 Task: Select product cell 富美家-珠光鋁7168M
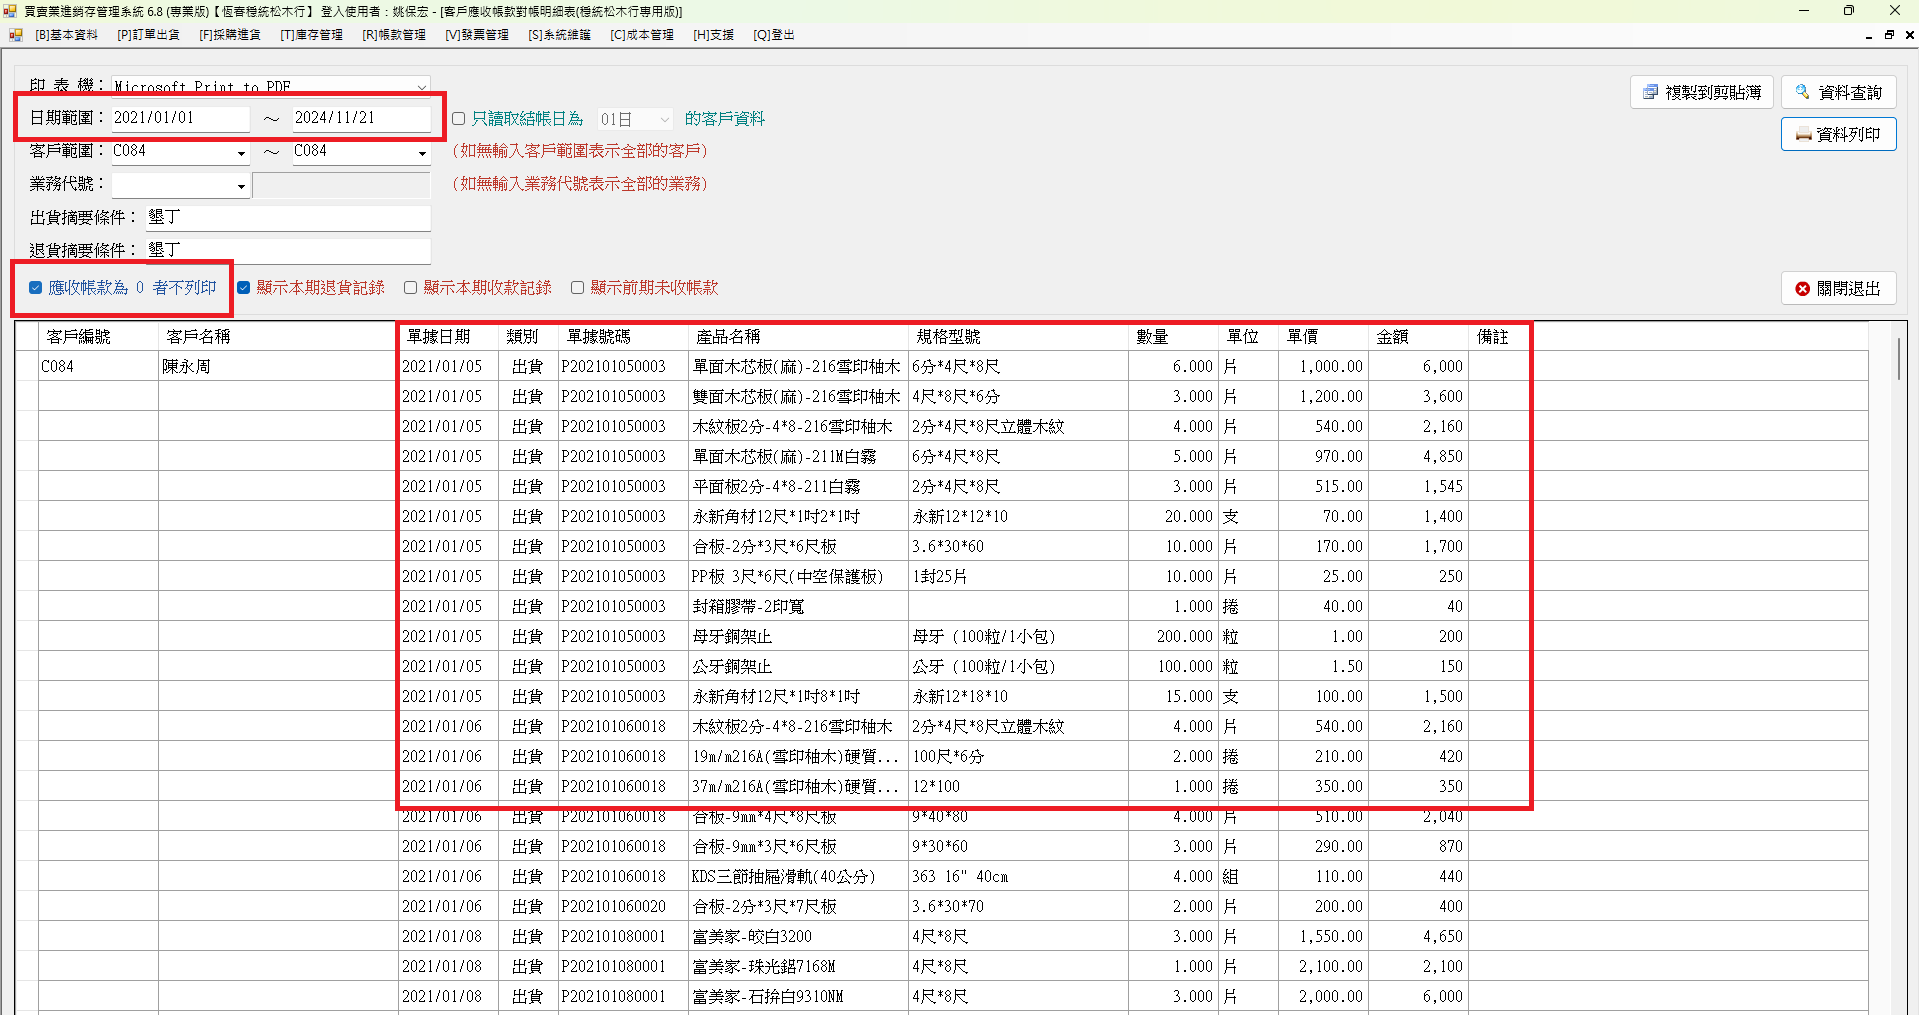(799, 967)
